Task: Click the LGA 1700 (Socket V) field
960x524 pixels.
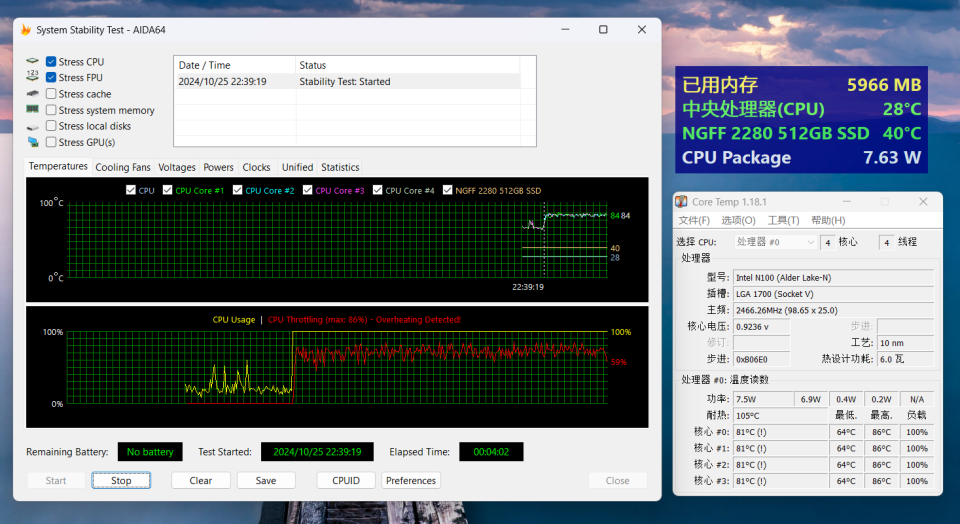Action: (833, 294)
